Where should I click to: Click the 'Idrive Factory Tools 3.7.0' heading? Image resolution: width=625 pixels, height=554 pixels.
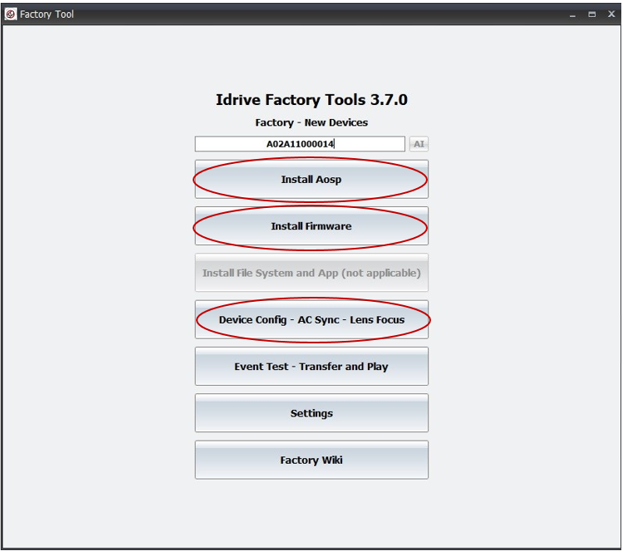coord(312,100)
